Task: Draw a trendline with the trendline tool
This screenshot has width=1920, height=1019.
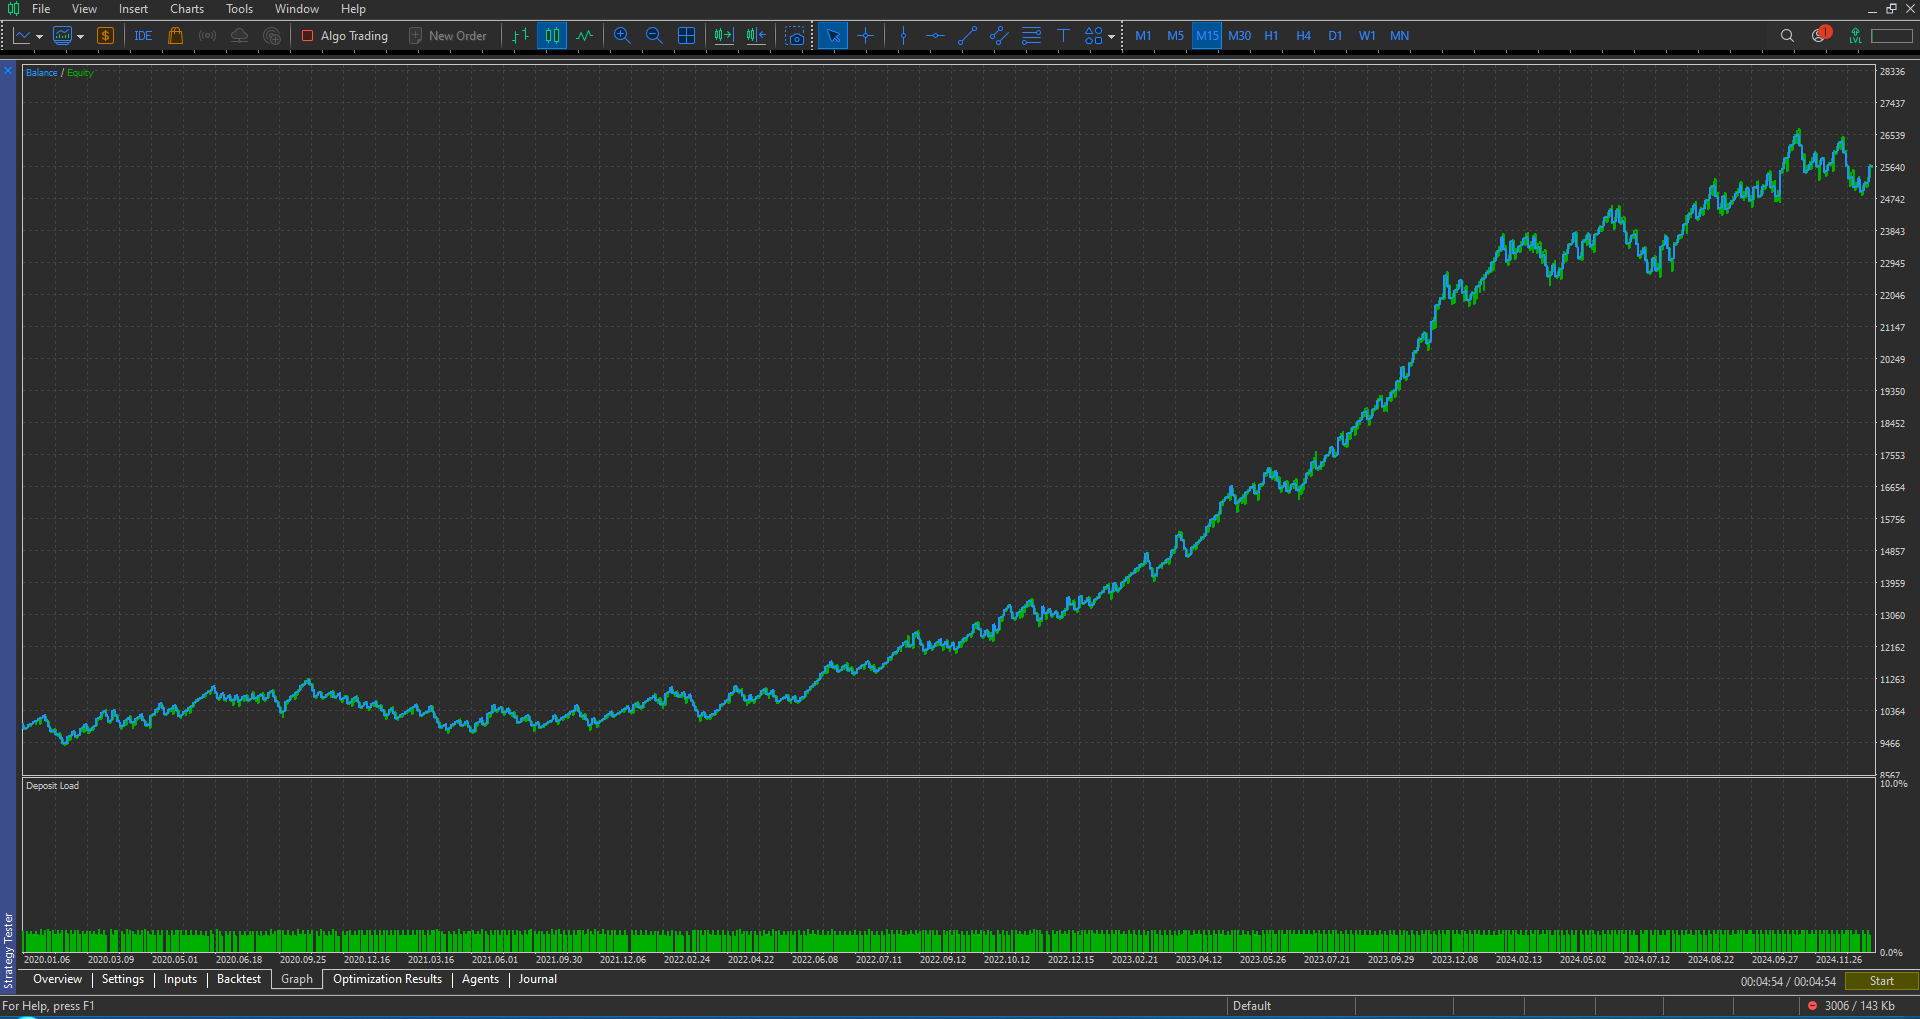Action: pyautogui.click(x=966, y=35)
